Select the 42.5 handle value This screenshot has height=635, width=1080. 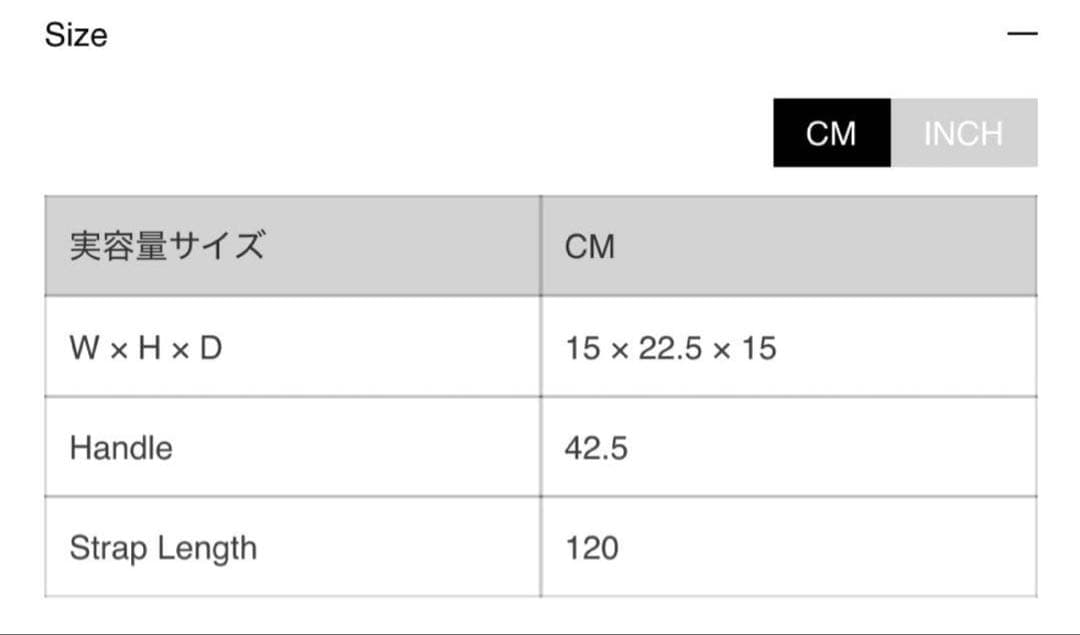(596, 448)
